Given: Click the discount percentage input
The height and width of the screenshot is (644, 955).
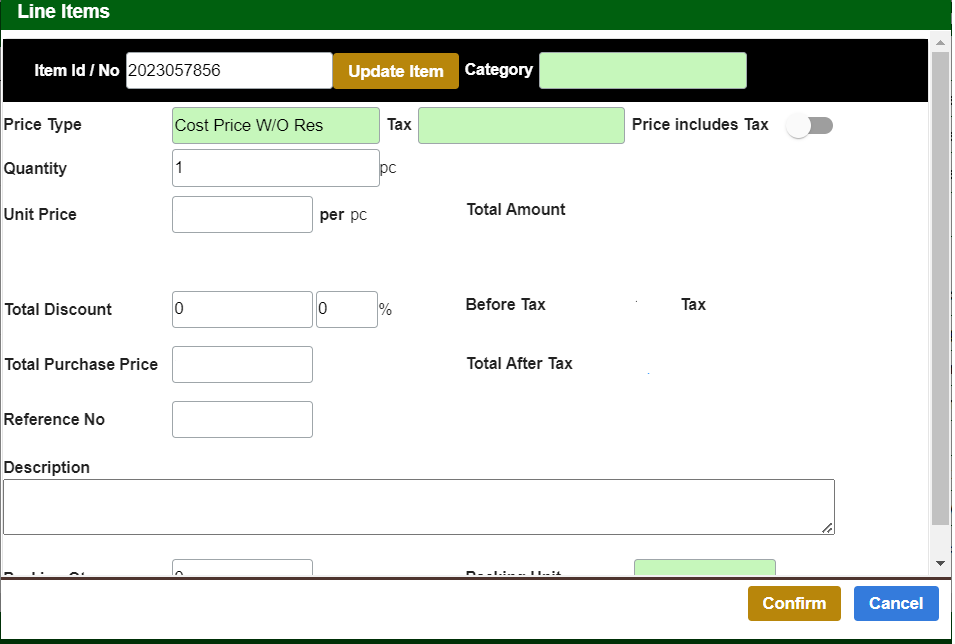Looking at the screenshot, I should click(x=346, y=310).
